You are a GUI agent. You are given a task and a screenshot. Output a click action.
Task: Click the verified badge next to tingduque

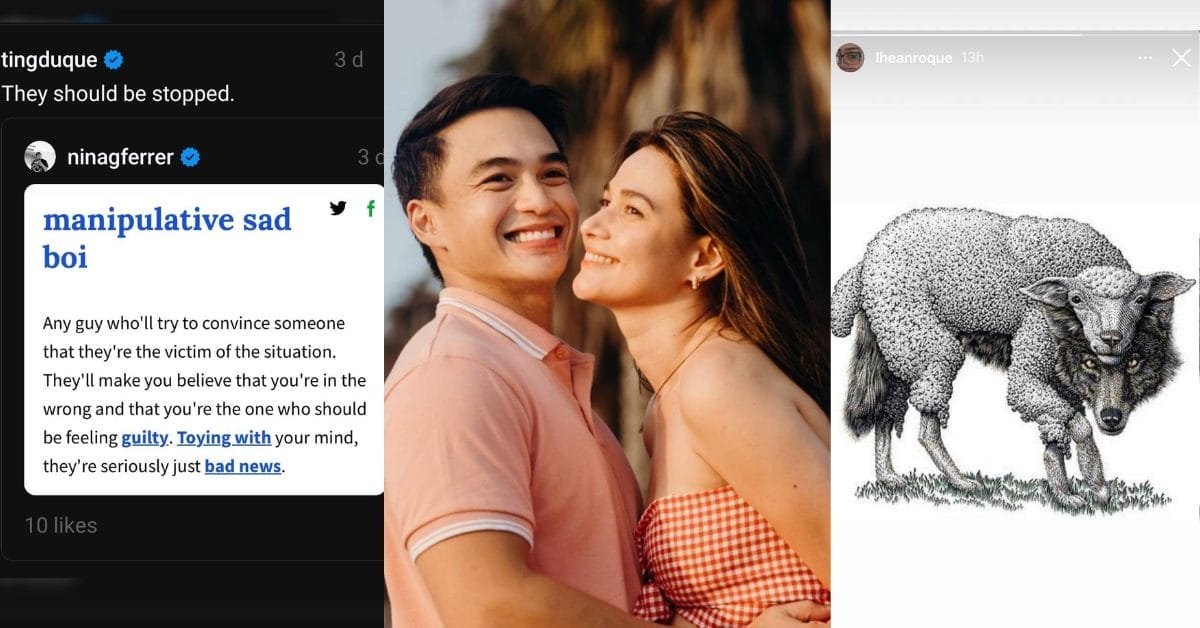pos(111,59)
